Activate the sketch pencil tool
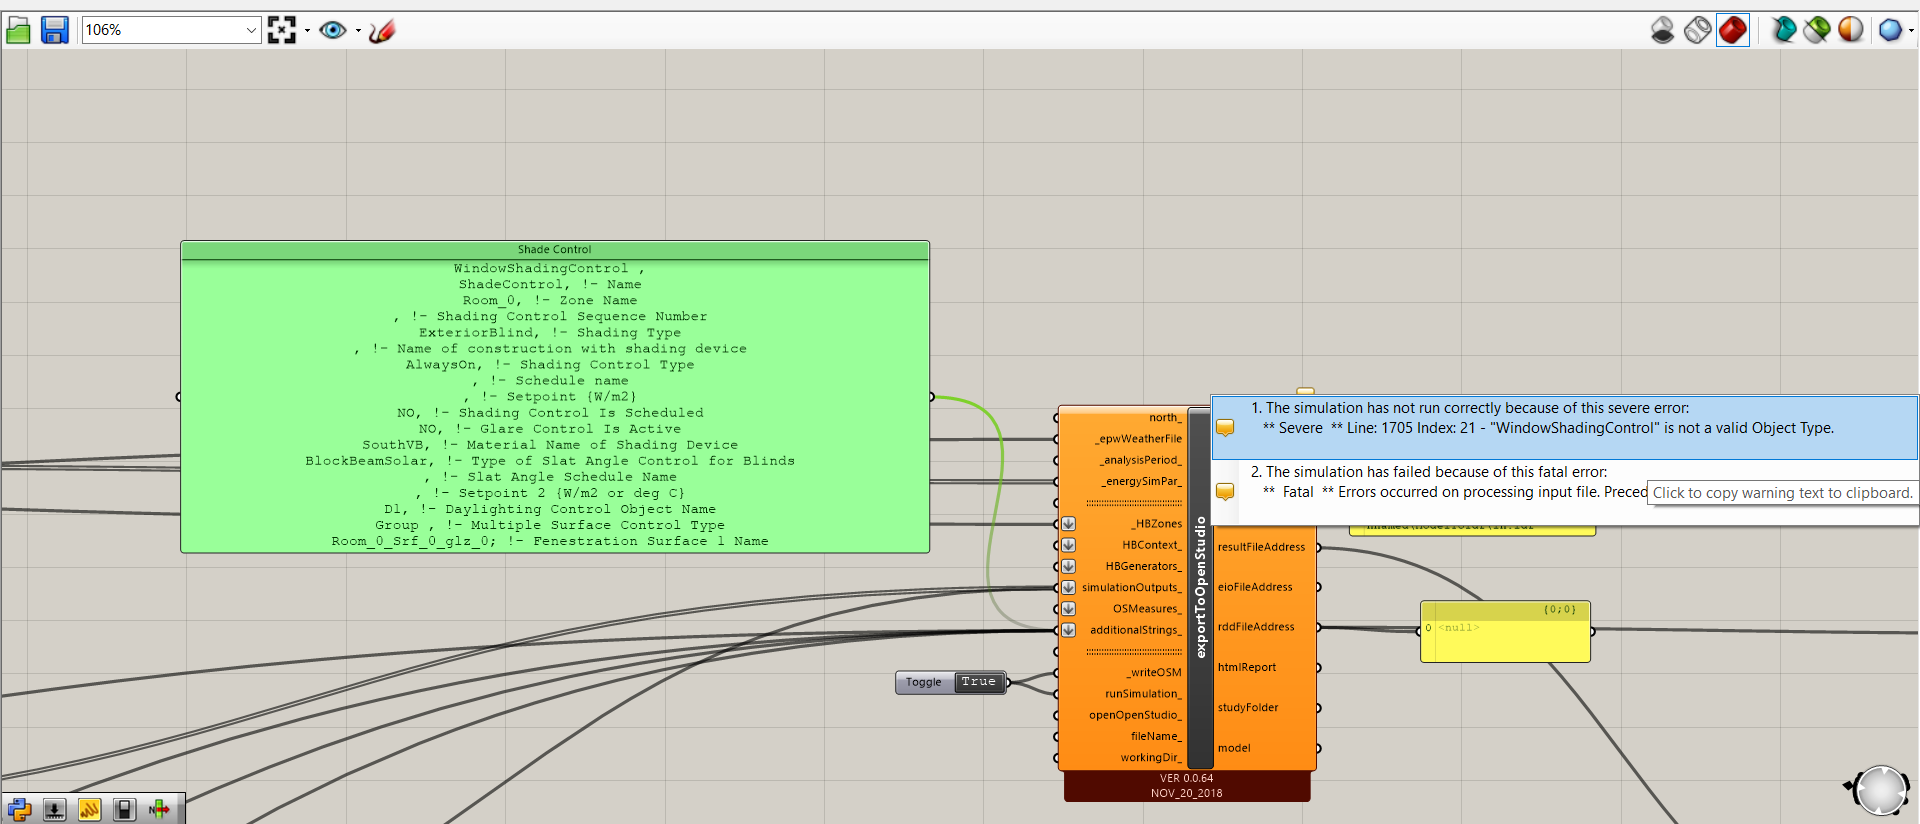Screen dimensions: 1920x824 (382, 30)
